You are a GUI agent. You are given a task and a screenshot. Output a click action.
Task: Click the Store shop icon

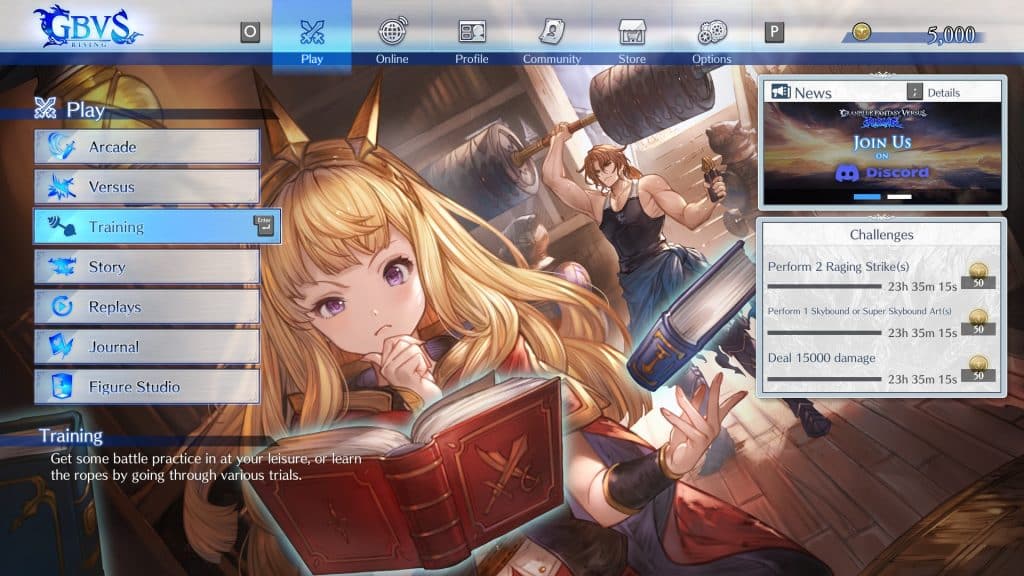[x=632, y=31]
